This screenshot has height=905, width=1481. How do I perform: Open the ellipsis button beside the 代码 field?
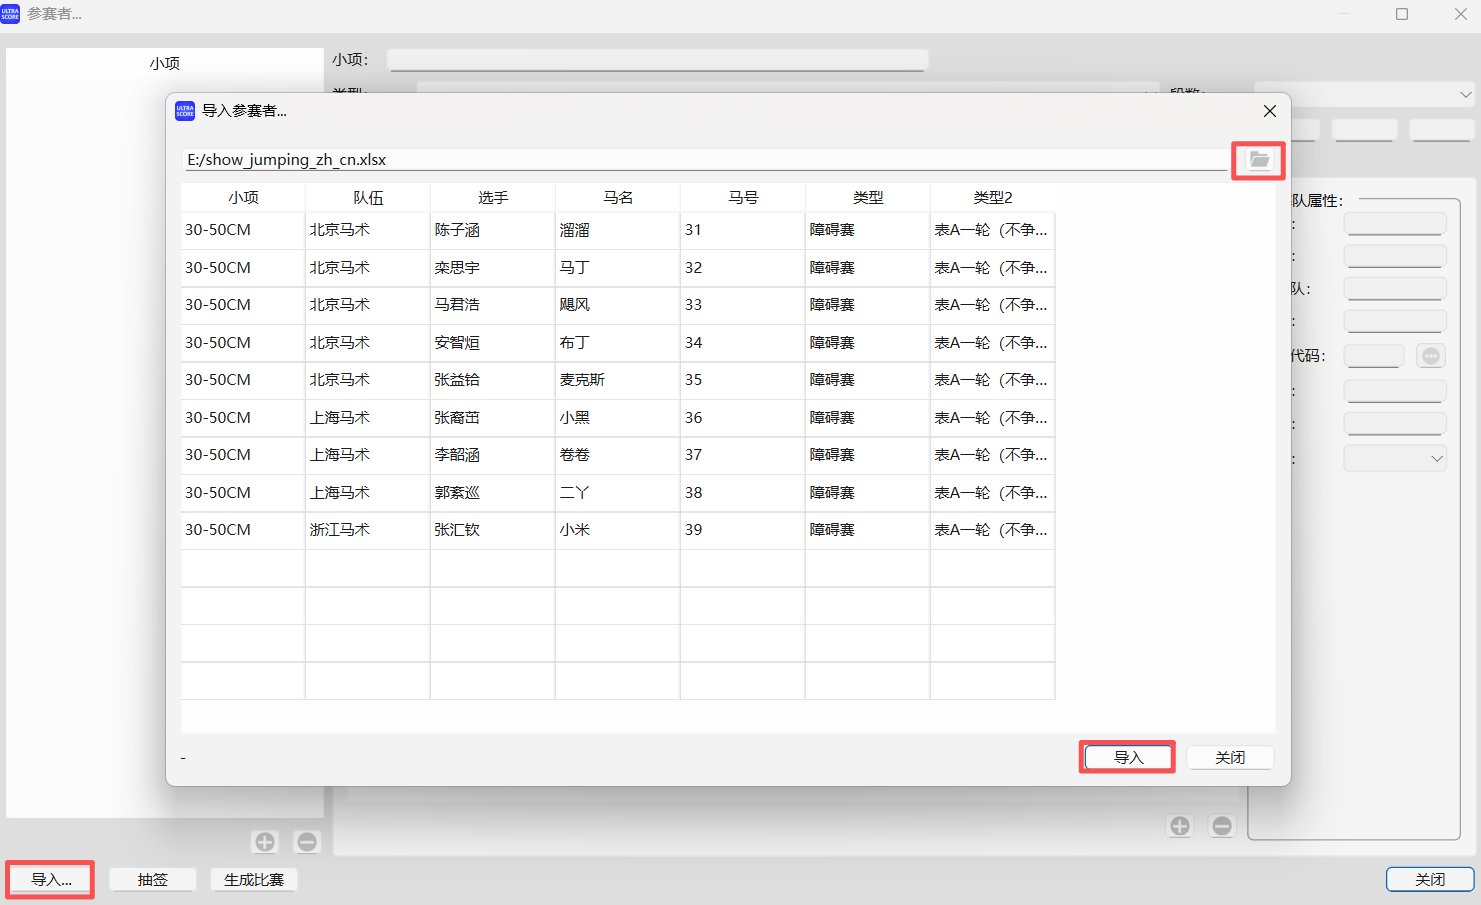click(x=1430, y=355)
